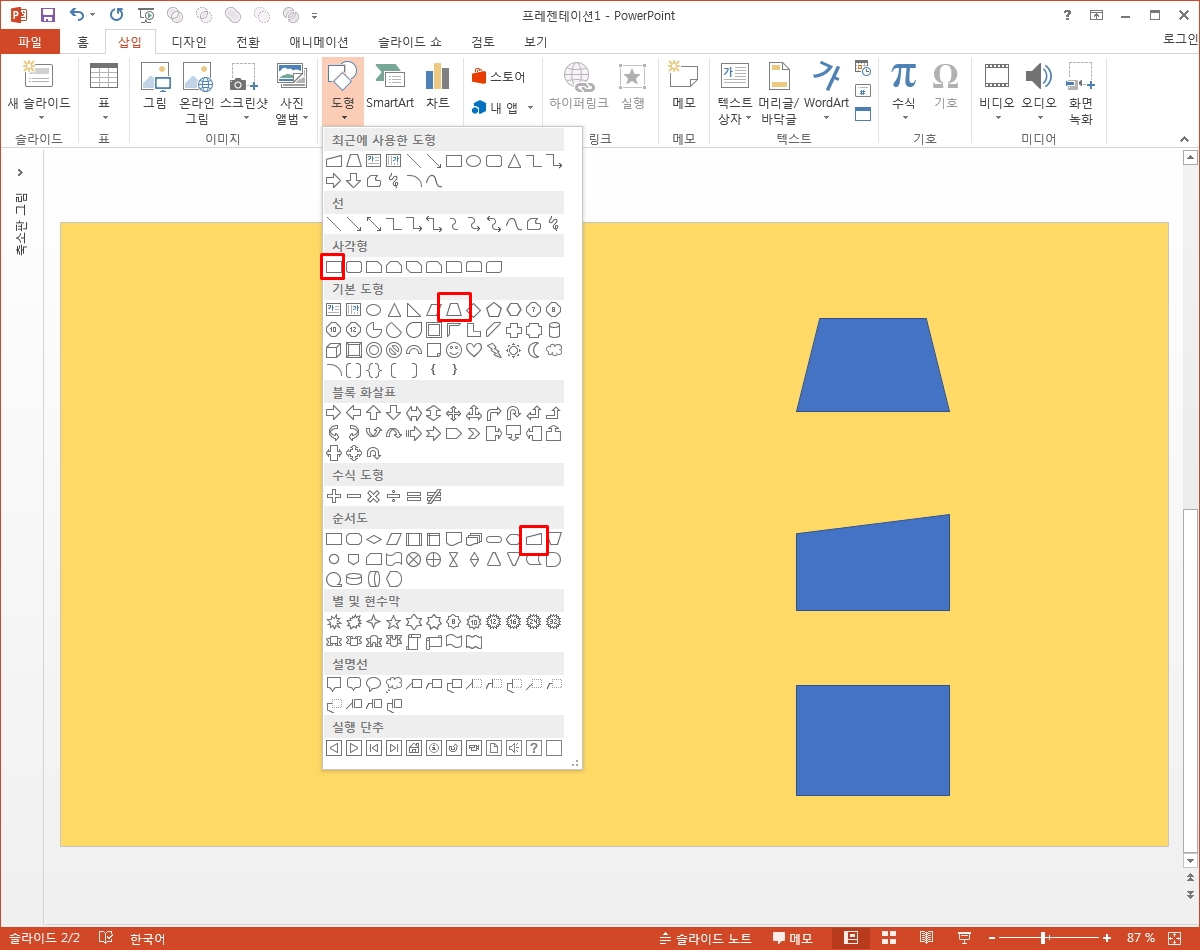This screenshot has width=1200, height=950.
Task: Toggle the 슬라이드 노트 pane
Action: point(705,939)
